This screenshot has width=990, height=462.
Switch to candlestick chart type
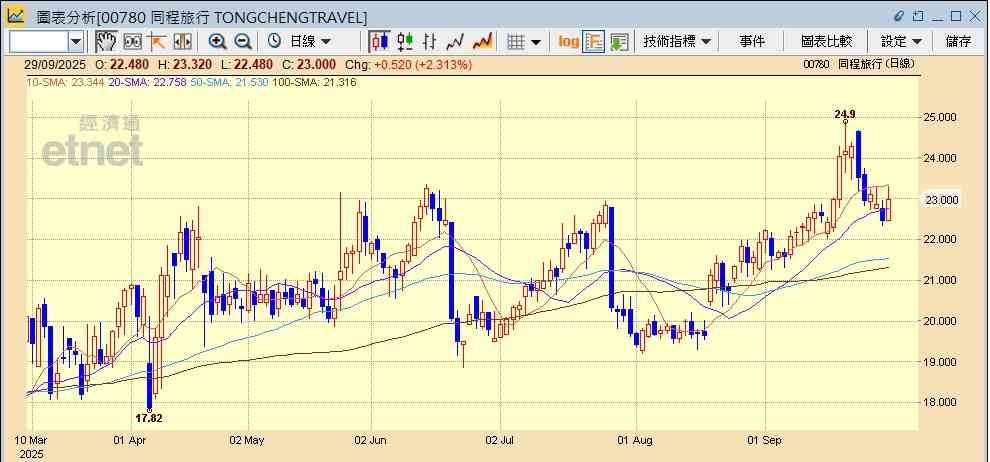[x=379, y=42]
